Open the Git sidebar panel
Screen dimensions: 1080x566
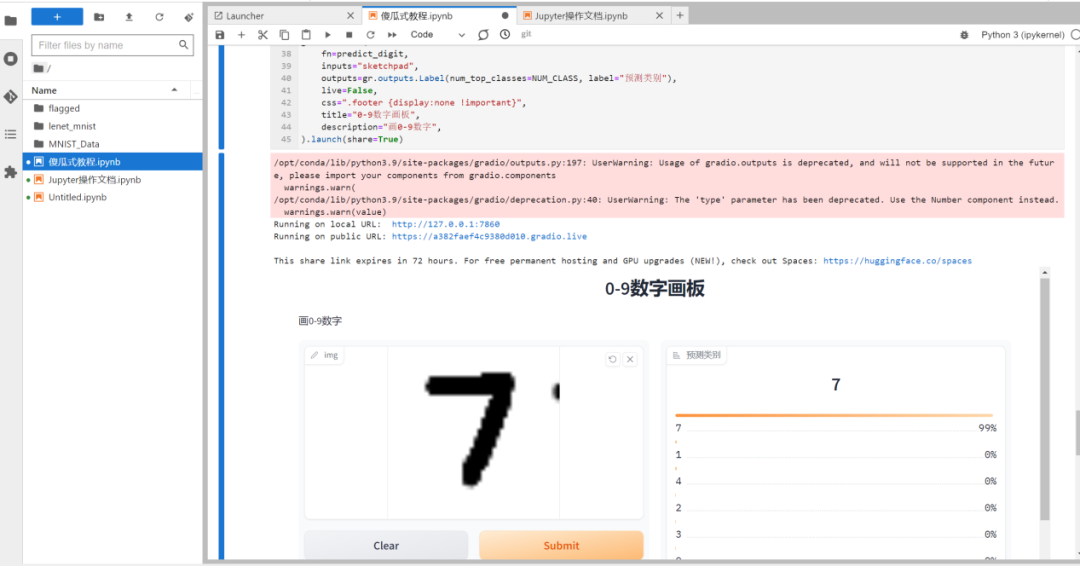[x=10, y=97]
